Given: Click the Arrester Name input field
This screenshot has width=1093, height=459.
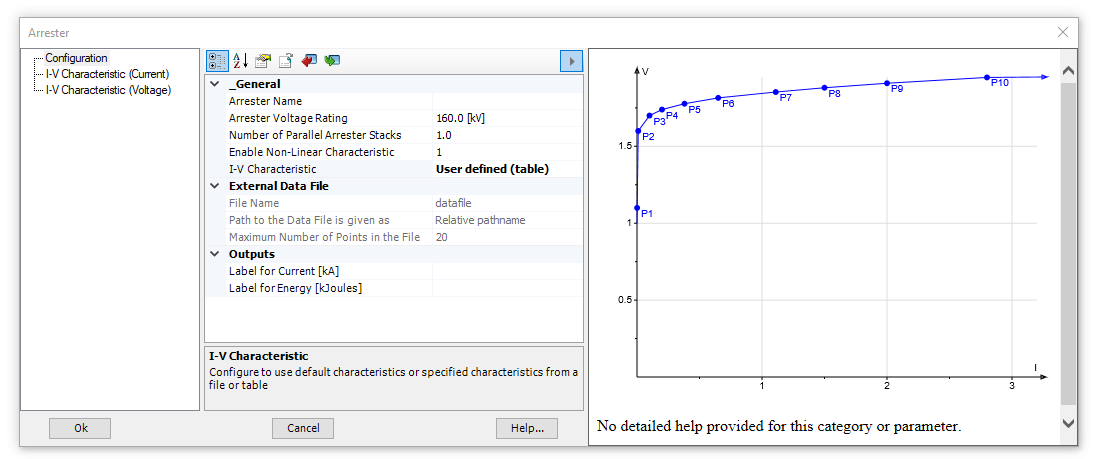Looking at the screenshot, I should point(506,101).
